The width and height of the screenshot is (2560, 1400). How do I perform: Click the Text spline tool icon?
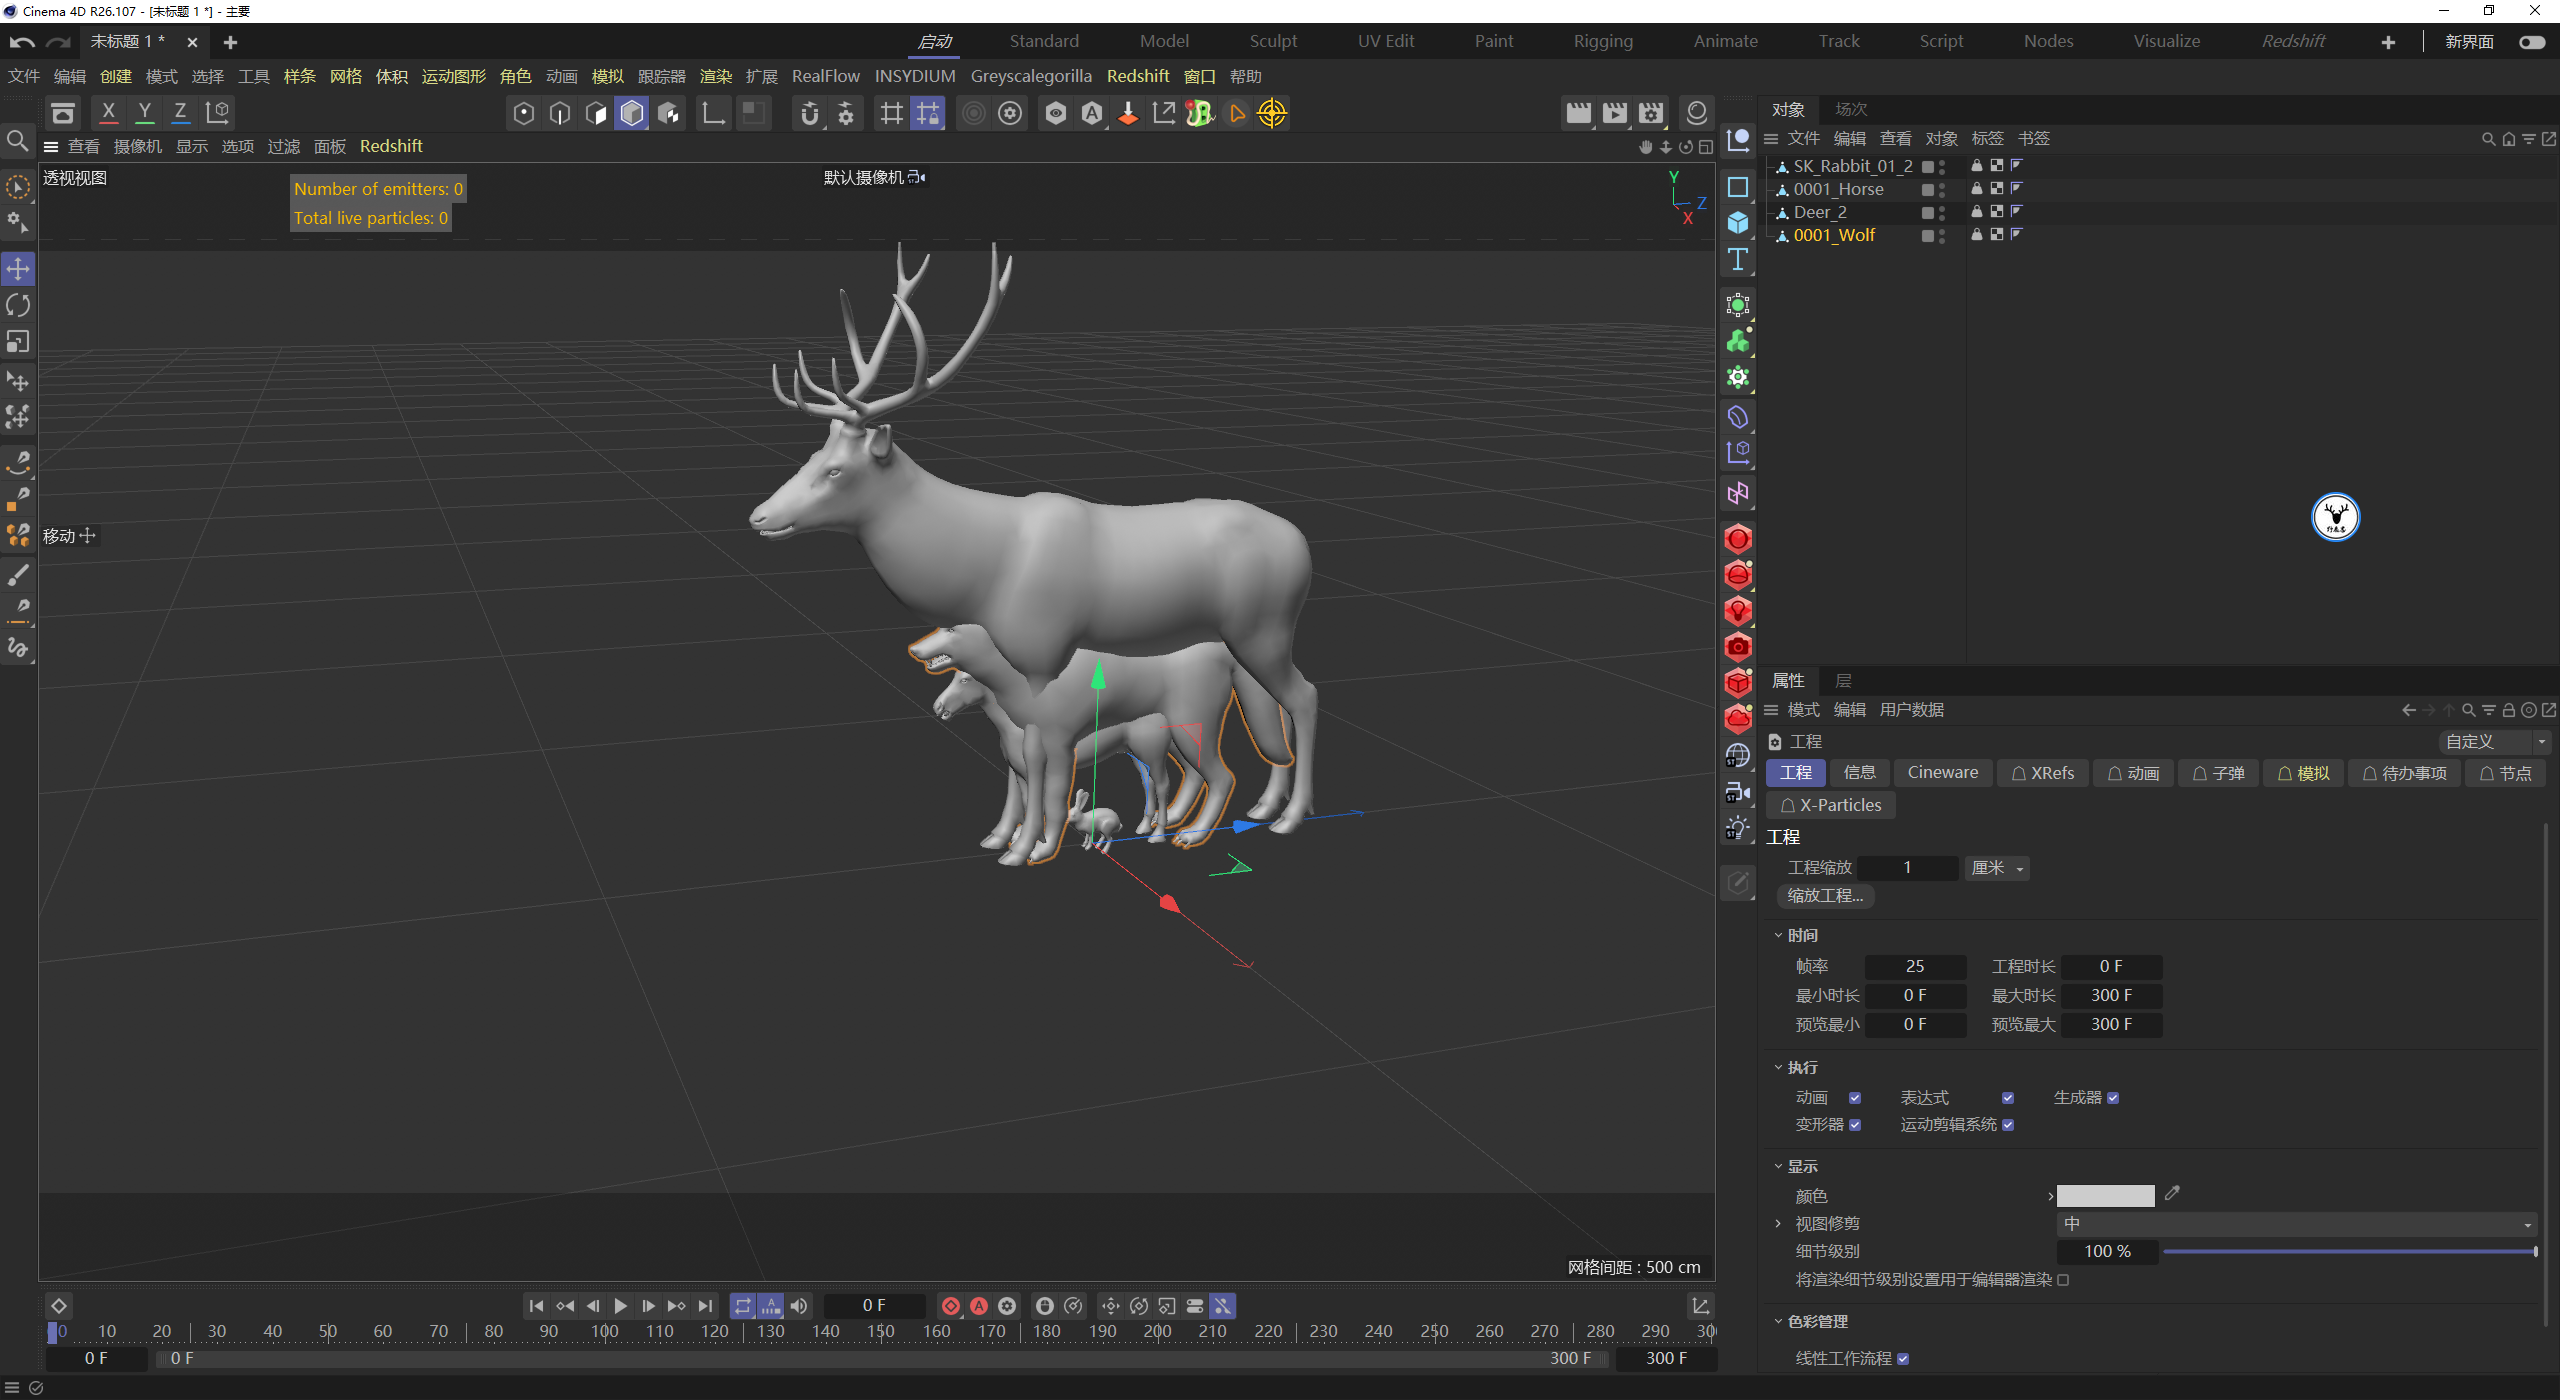click(x=1738, y=259)
